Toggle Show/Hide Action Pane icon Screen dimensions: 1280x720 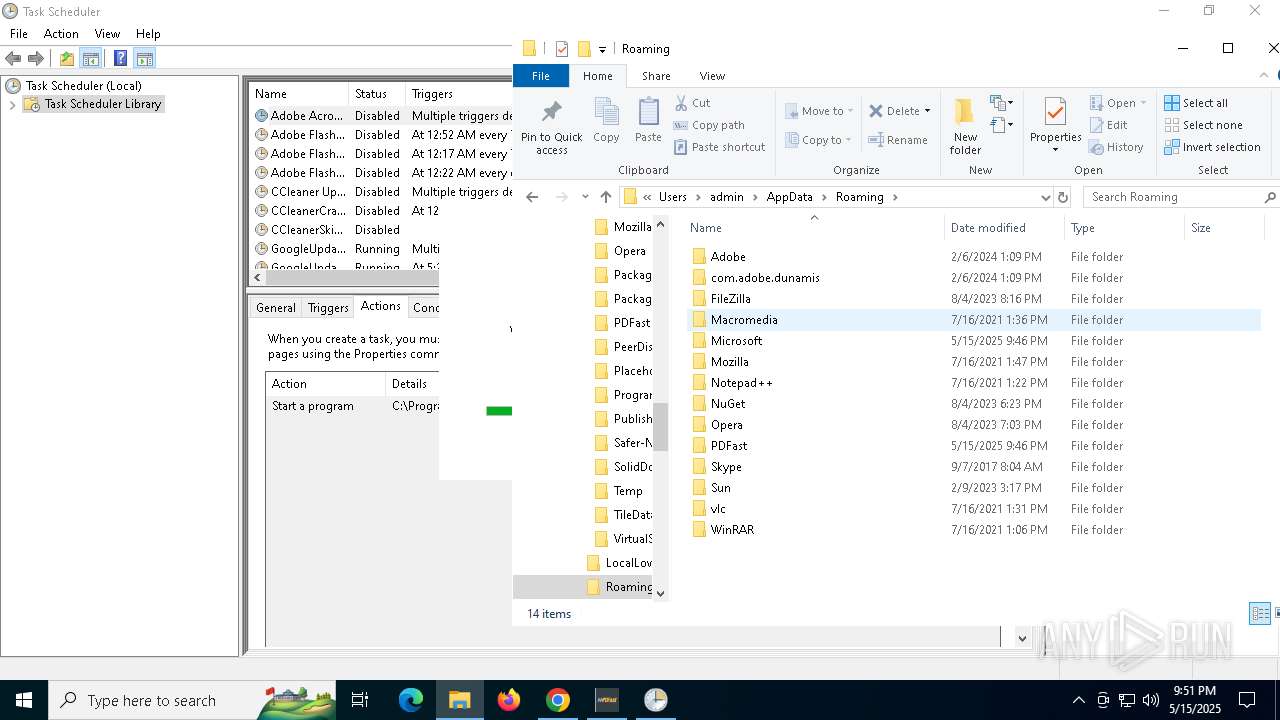point(144,59)
